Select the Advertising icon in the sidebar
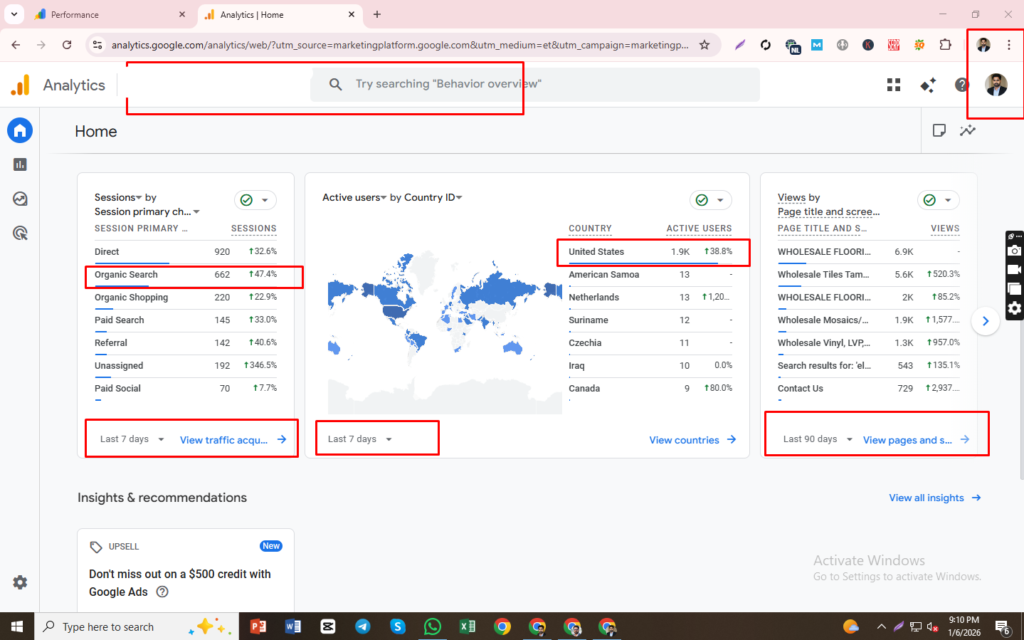 tap(20, 232)
